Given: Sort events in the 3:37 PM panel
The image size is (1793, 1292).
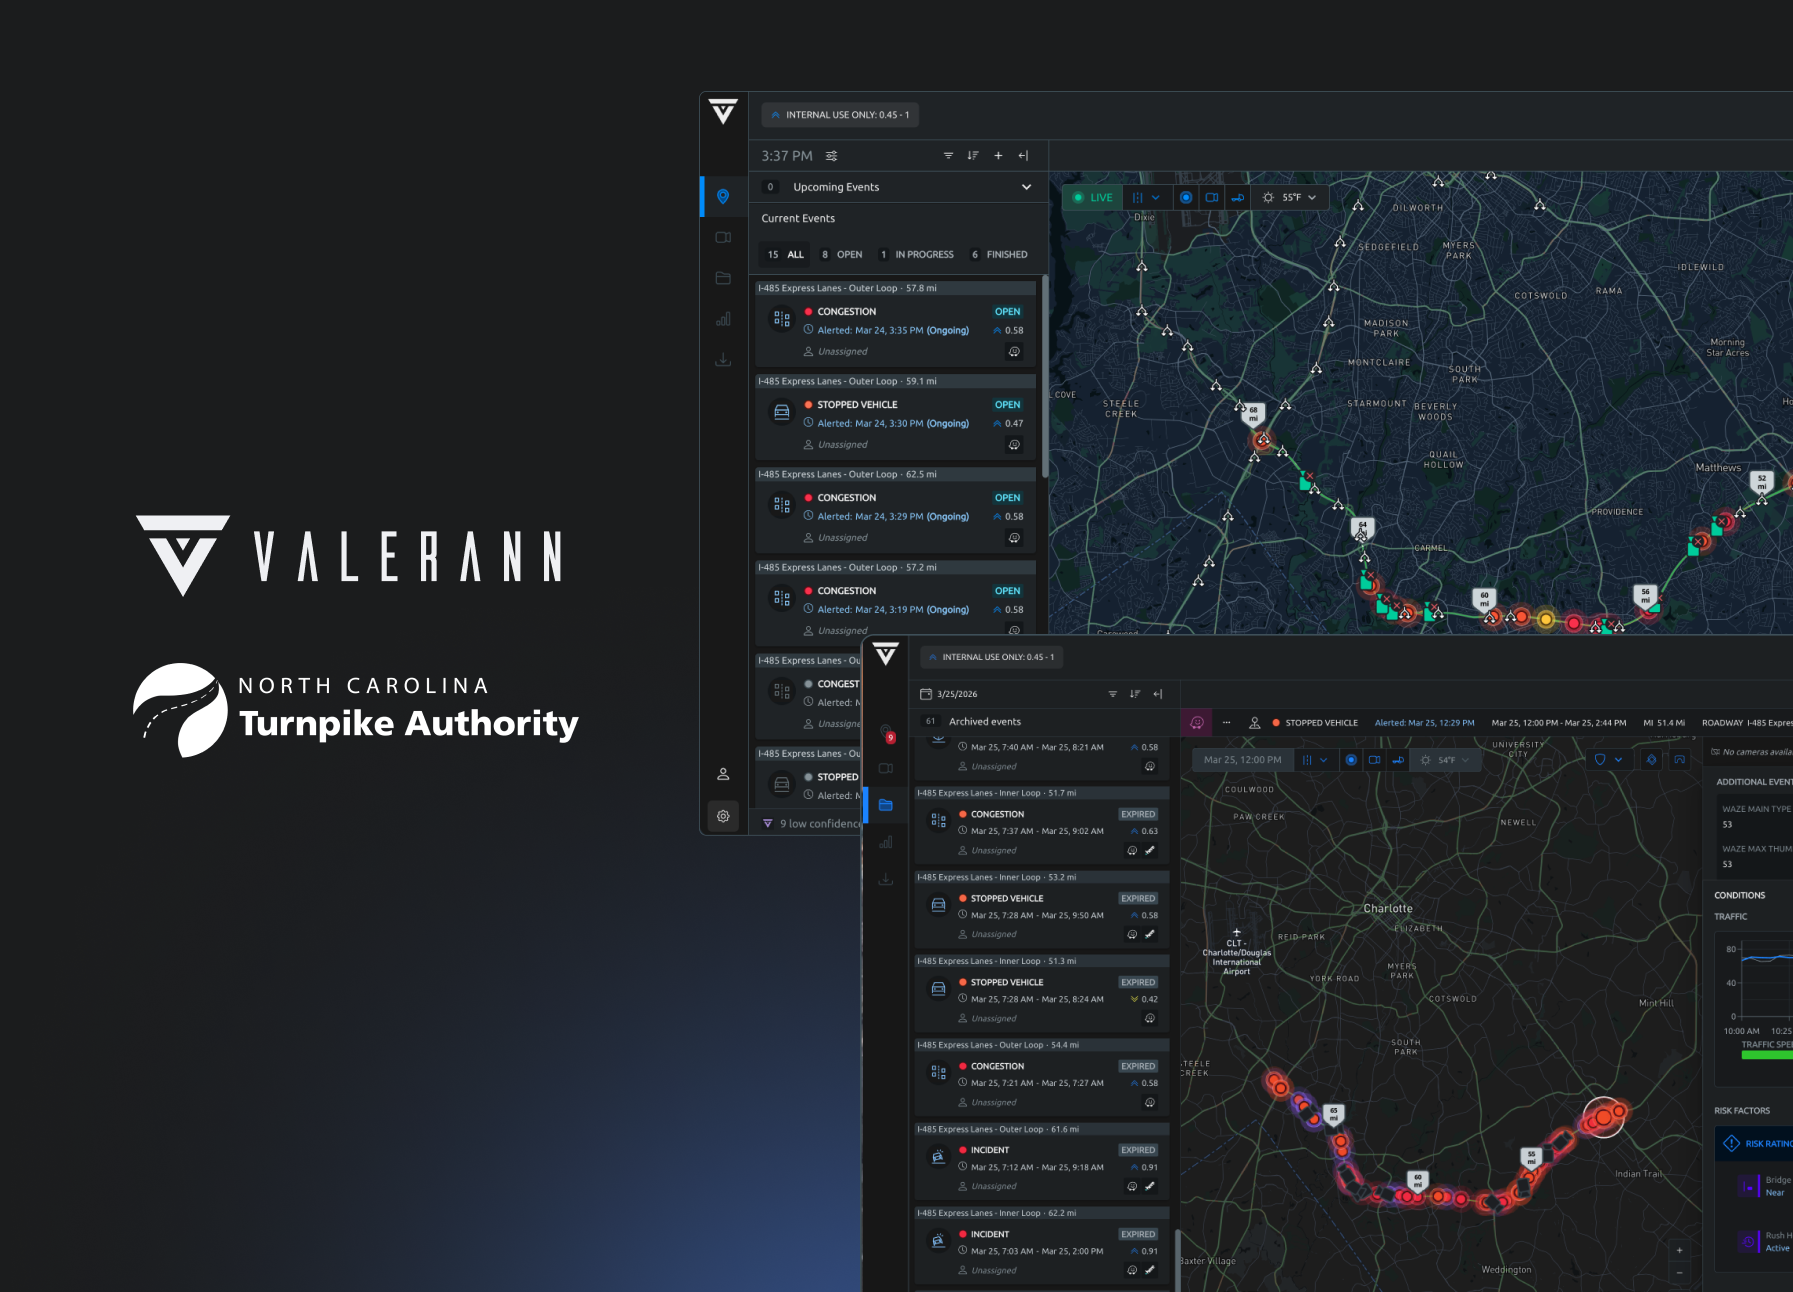Looking at the screenshot, I should pos(973,156).
